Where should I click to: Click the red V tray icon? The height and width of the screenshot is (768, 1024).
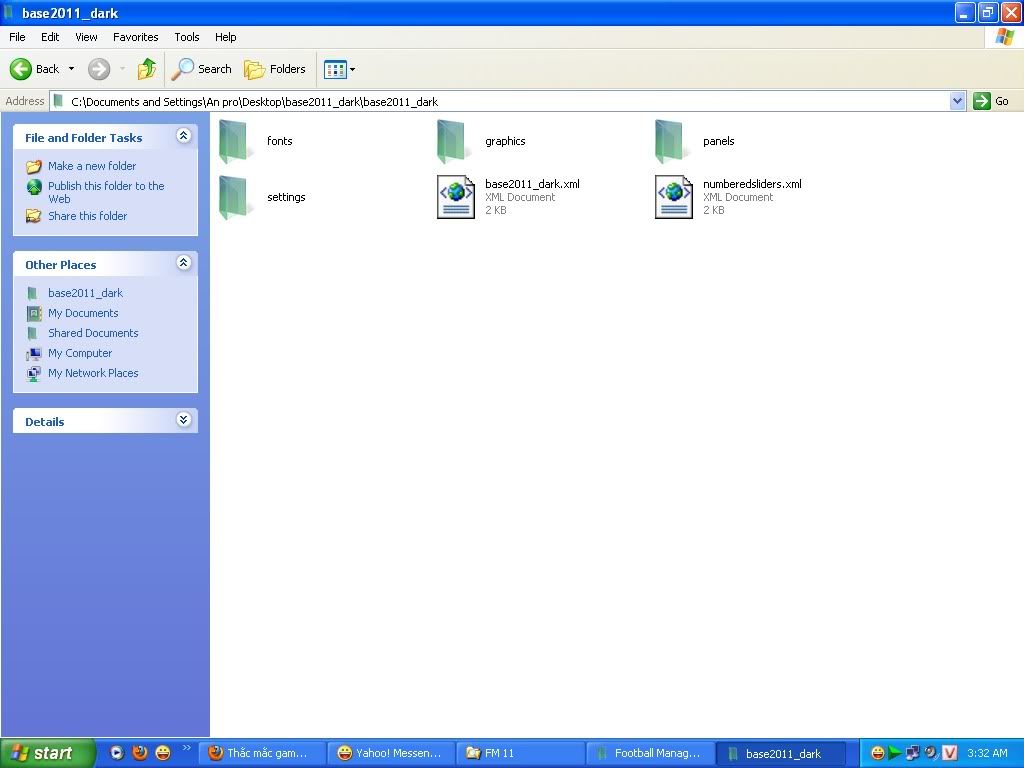(x=950, y=753)
